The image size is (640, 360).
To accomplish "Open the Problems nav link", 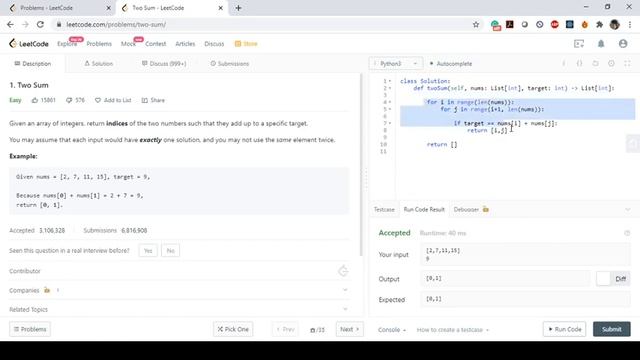I will (x=99, y=44).
